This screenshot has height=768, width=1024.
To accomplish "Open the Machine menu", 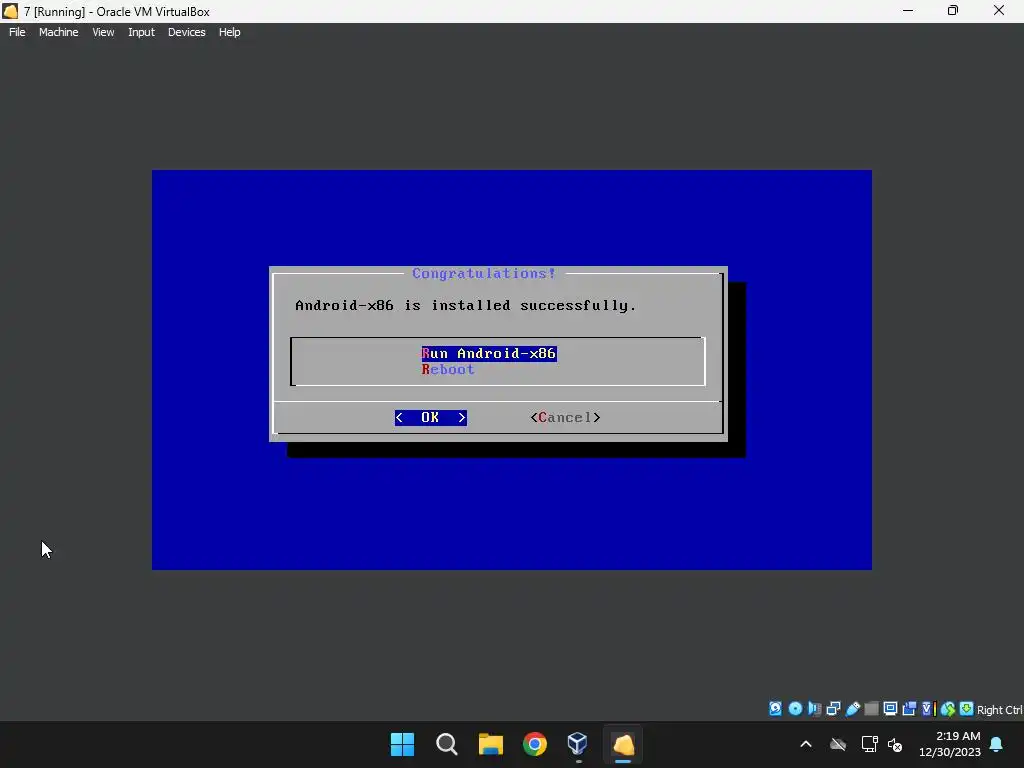I will [x=58, y=32].
